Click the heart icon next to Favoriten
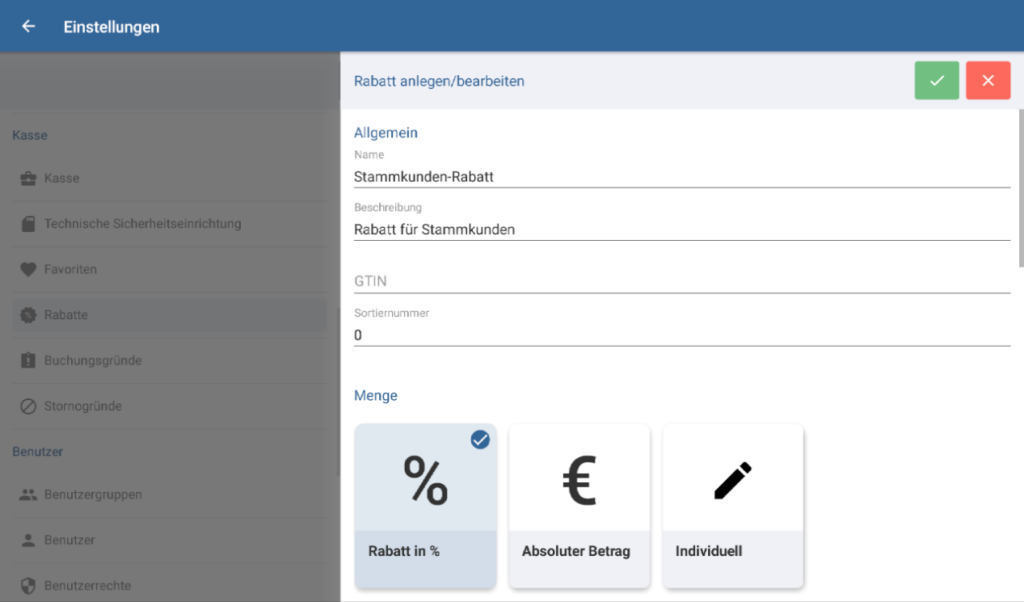This screenshot has width=1024, height=602. tap(28, 269)
